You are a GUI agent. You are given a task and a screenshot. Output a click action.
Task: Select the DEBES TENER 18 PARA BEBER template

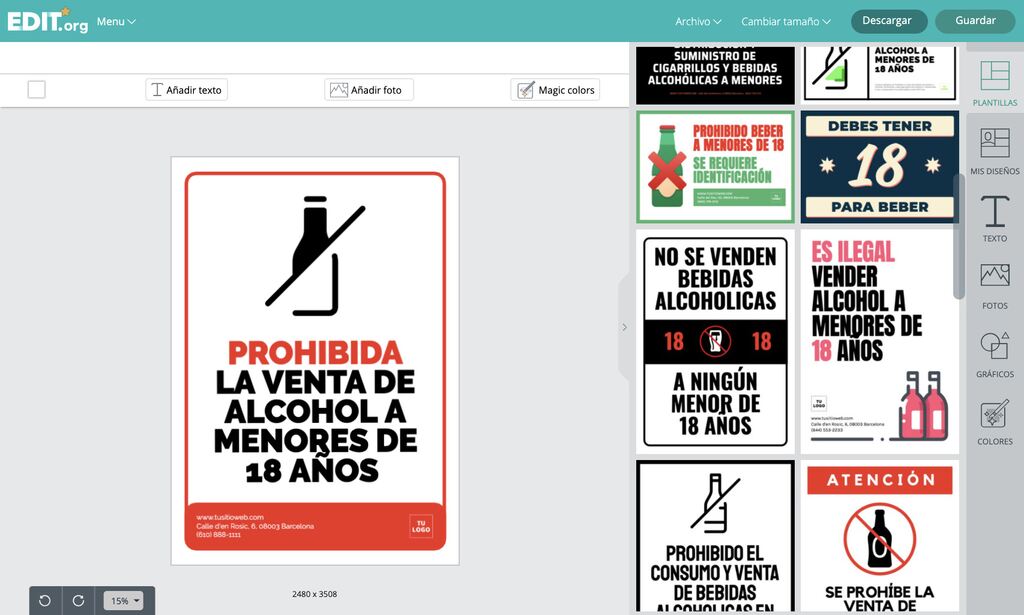point(880,167)
